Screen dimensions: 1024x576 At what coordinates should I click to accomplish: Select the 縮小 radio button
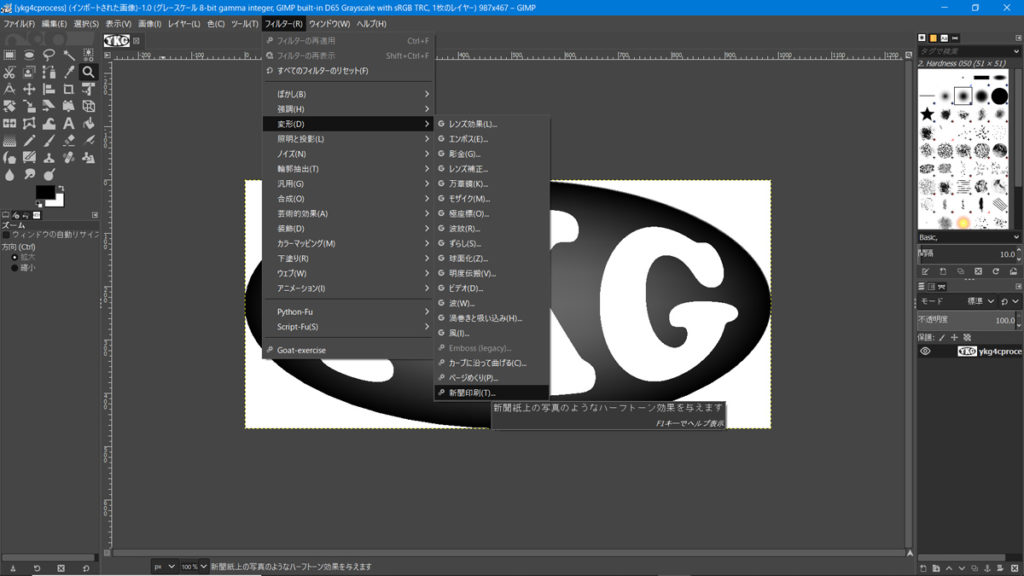coord(15,268)
